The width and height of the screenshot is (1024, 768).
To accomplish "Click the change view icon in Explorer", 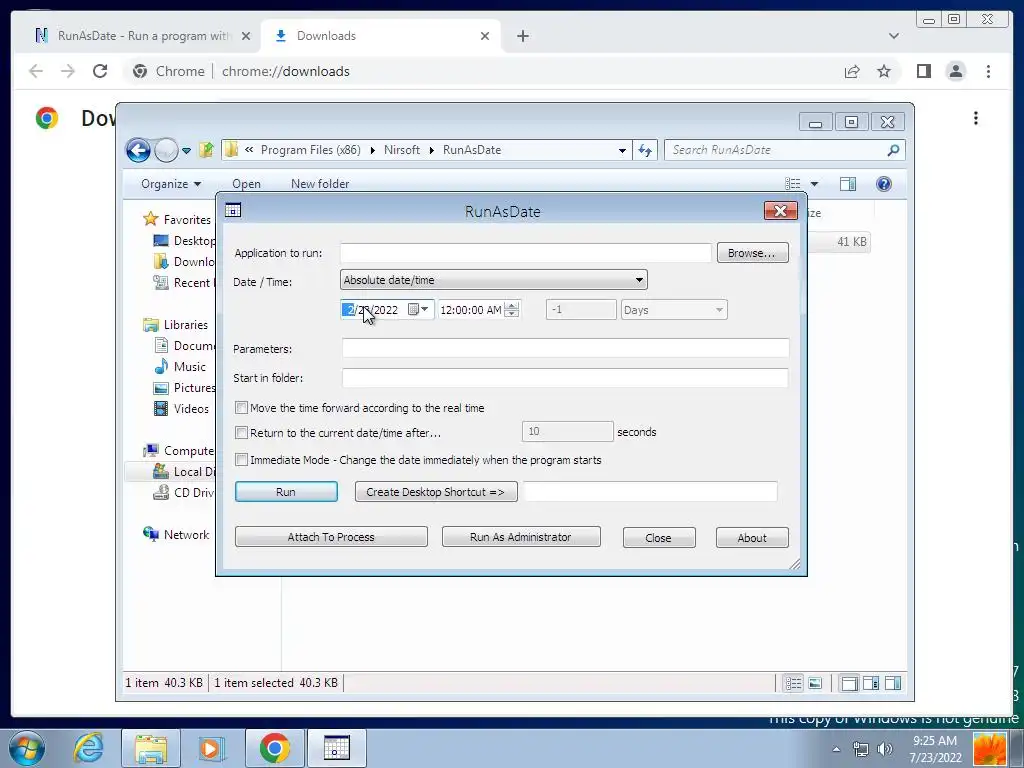I will [x=793, y=184].
